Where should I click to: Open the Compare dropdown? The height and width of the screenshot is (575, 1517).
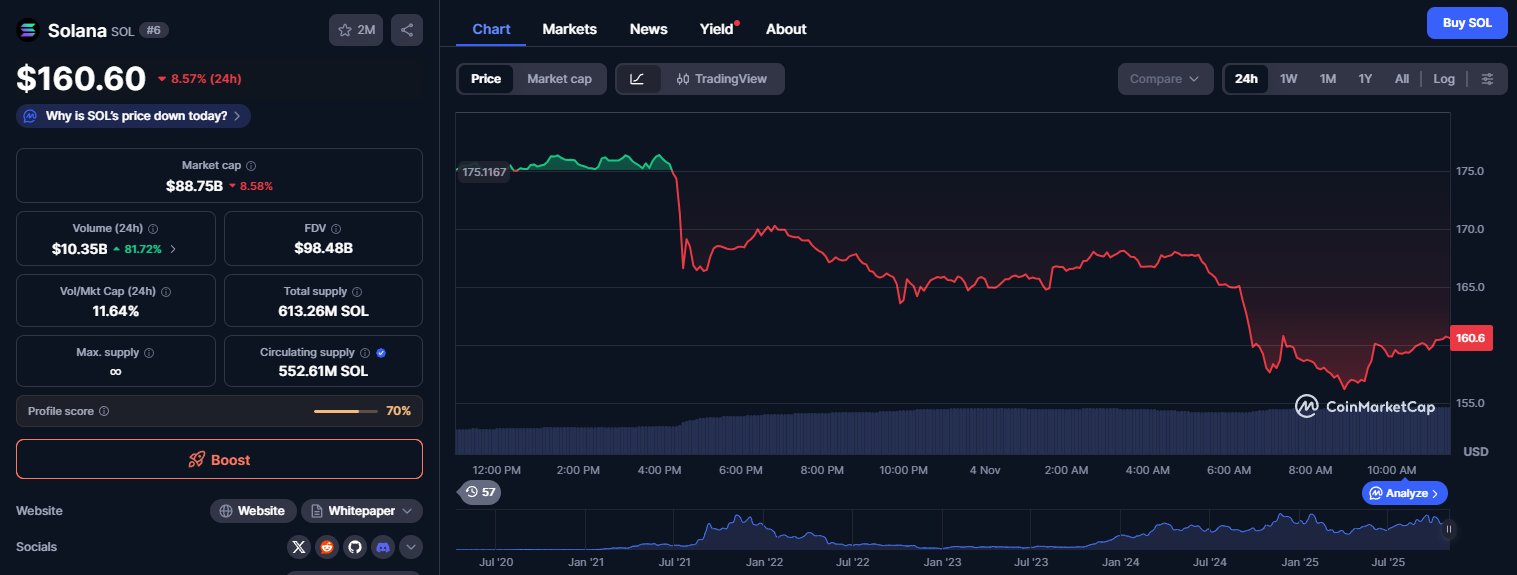click(1165, 79)
